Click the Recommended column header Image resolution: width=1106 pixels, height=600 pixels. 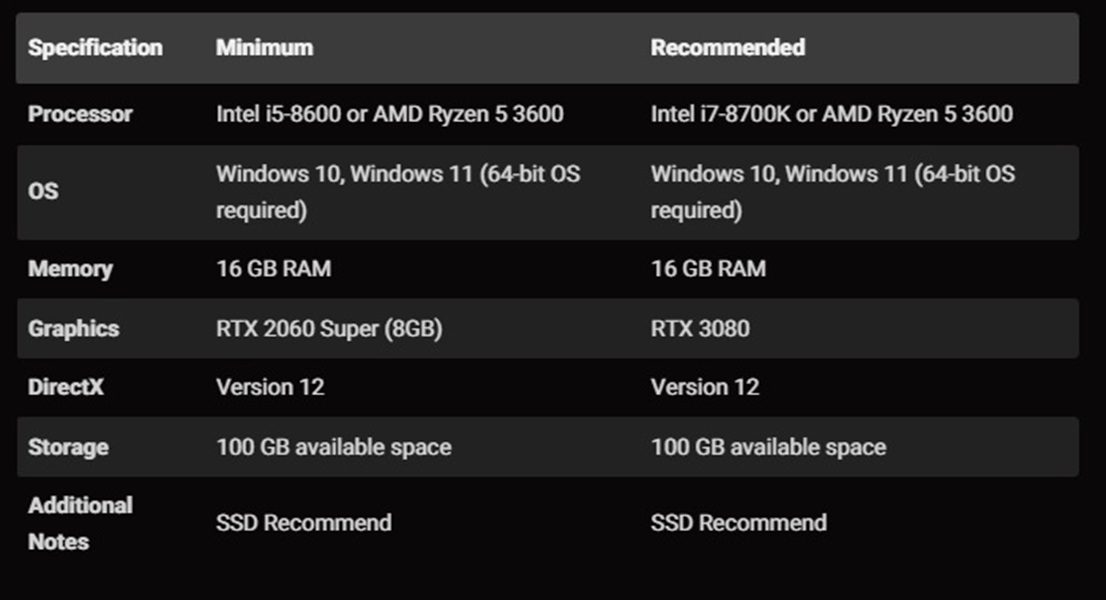(727, 48)
